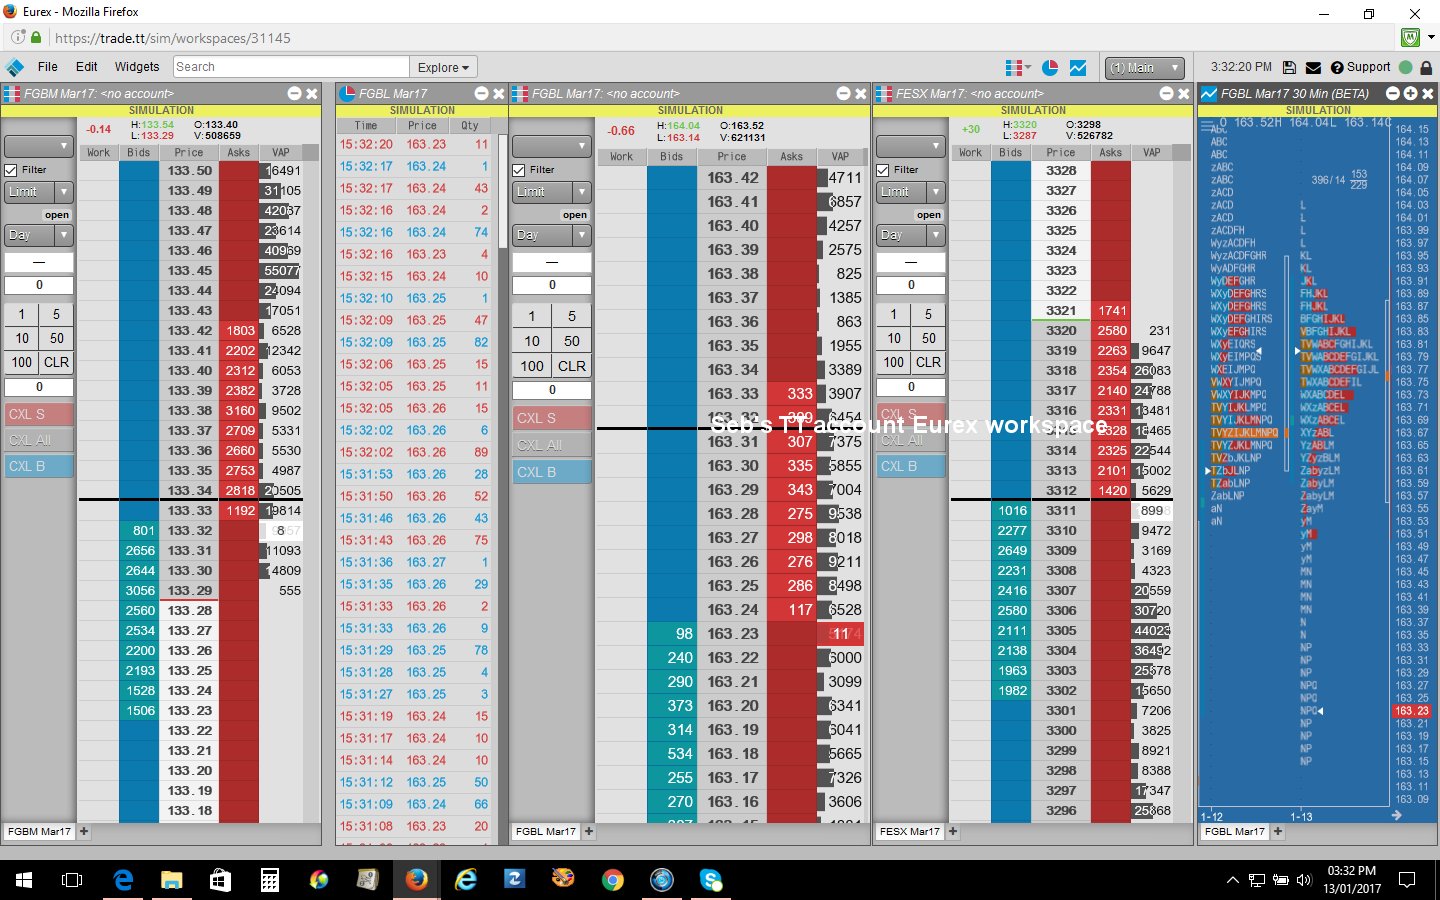Open Calculator from the taskbar

[x=270, y=880]
